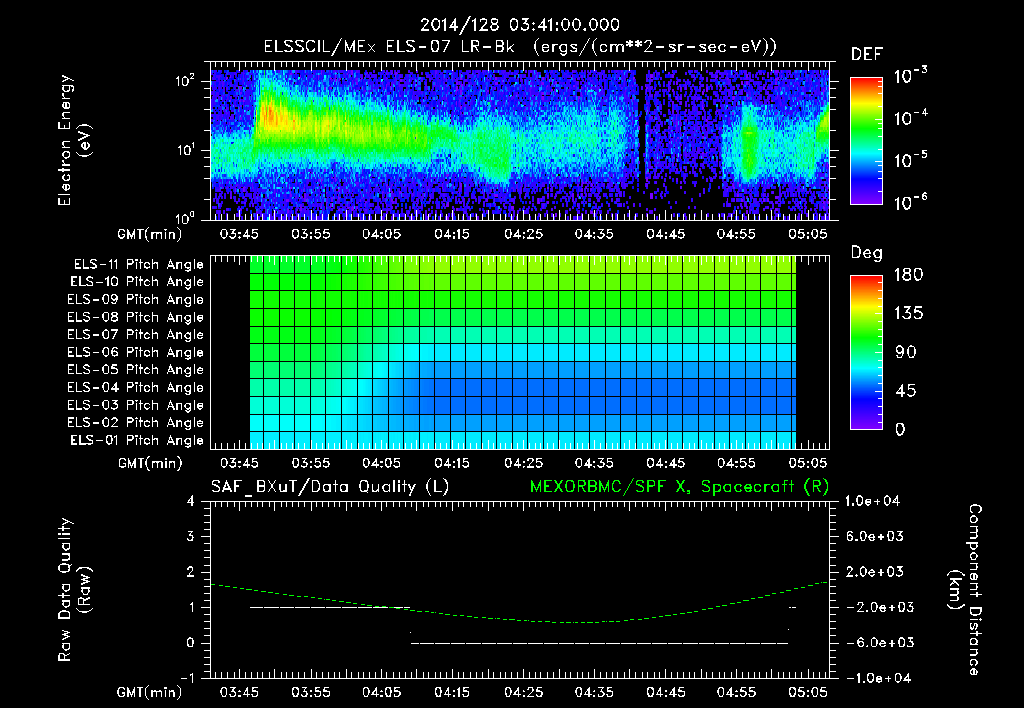Select the ELS-04 Pitch Angle row label
Screen dimensions: 1024x708
point(135,387)
